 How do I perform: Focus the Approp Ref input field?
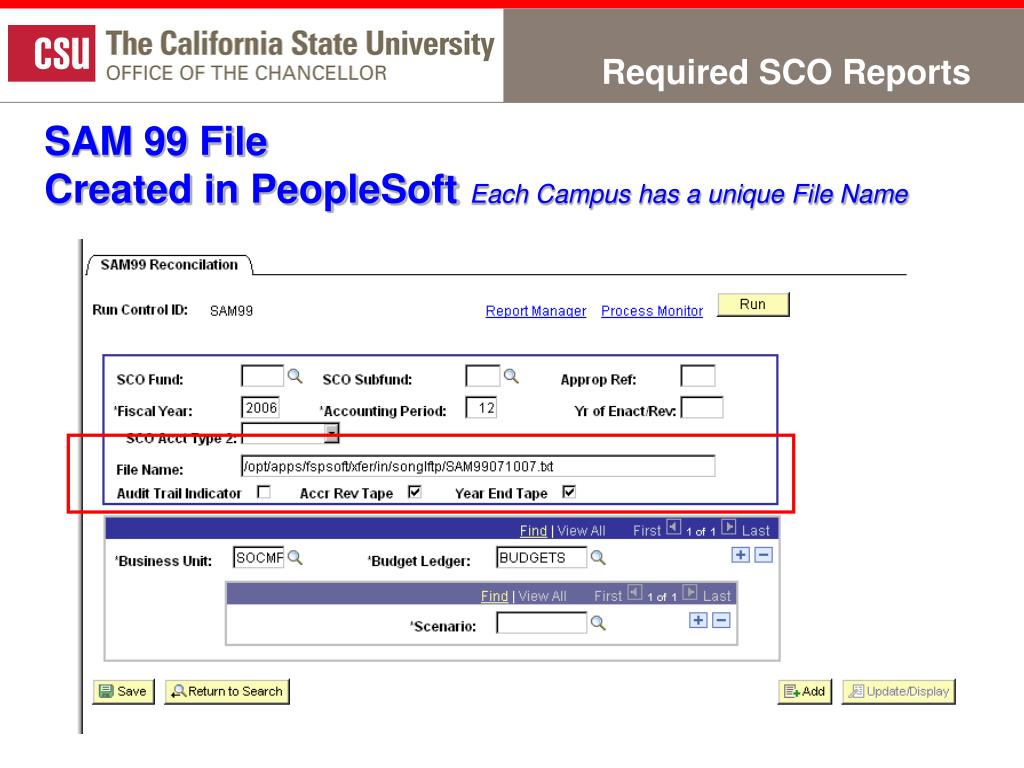697,376
